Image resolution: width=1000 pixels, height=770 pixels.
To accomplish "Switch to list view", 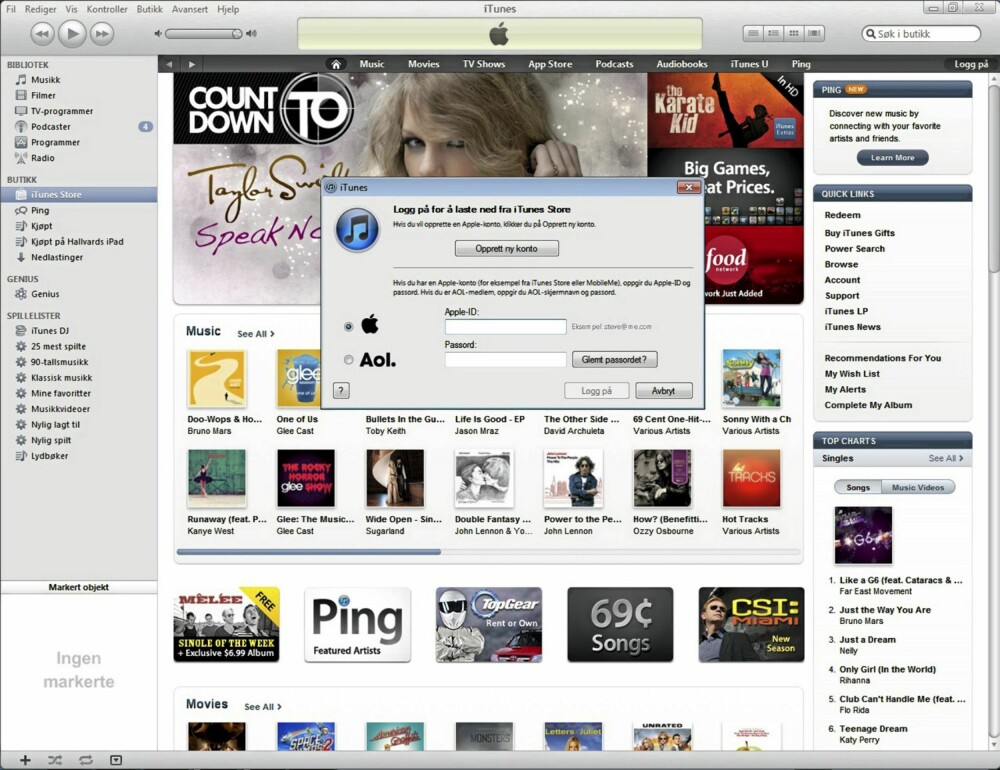I will point(753,33).
